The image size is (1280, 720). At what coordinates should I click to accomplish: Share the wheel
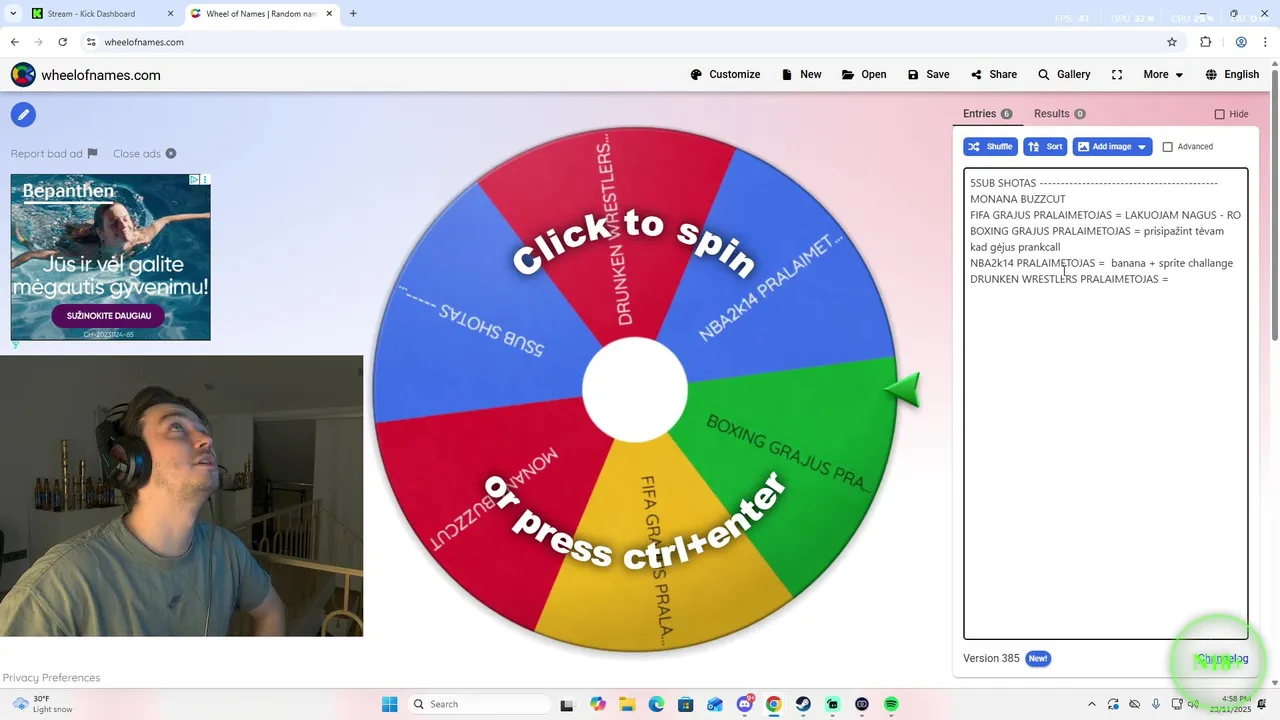point(994,75)
